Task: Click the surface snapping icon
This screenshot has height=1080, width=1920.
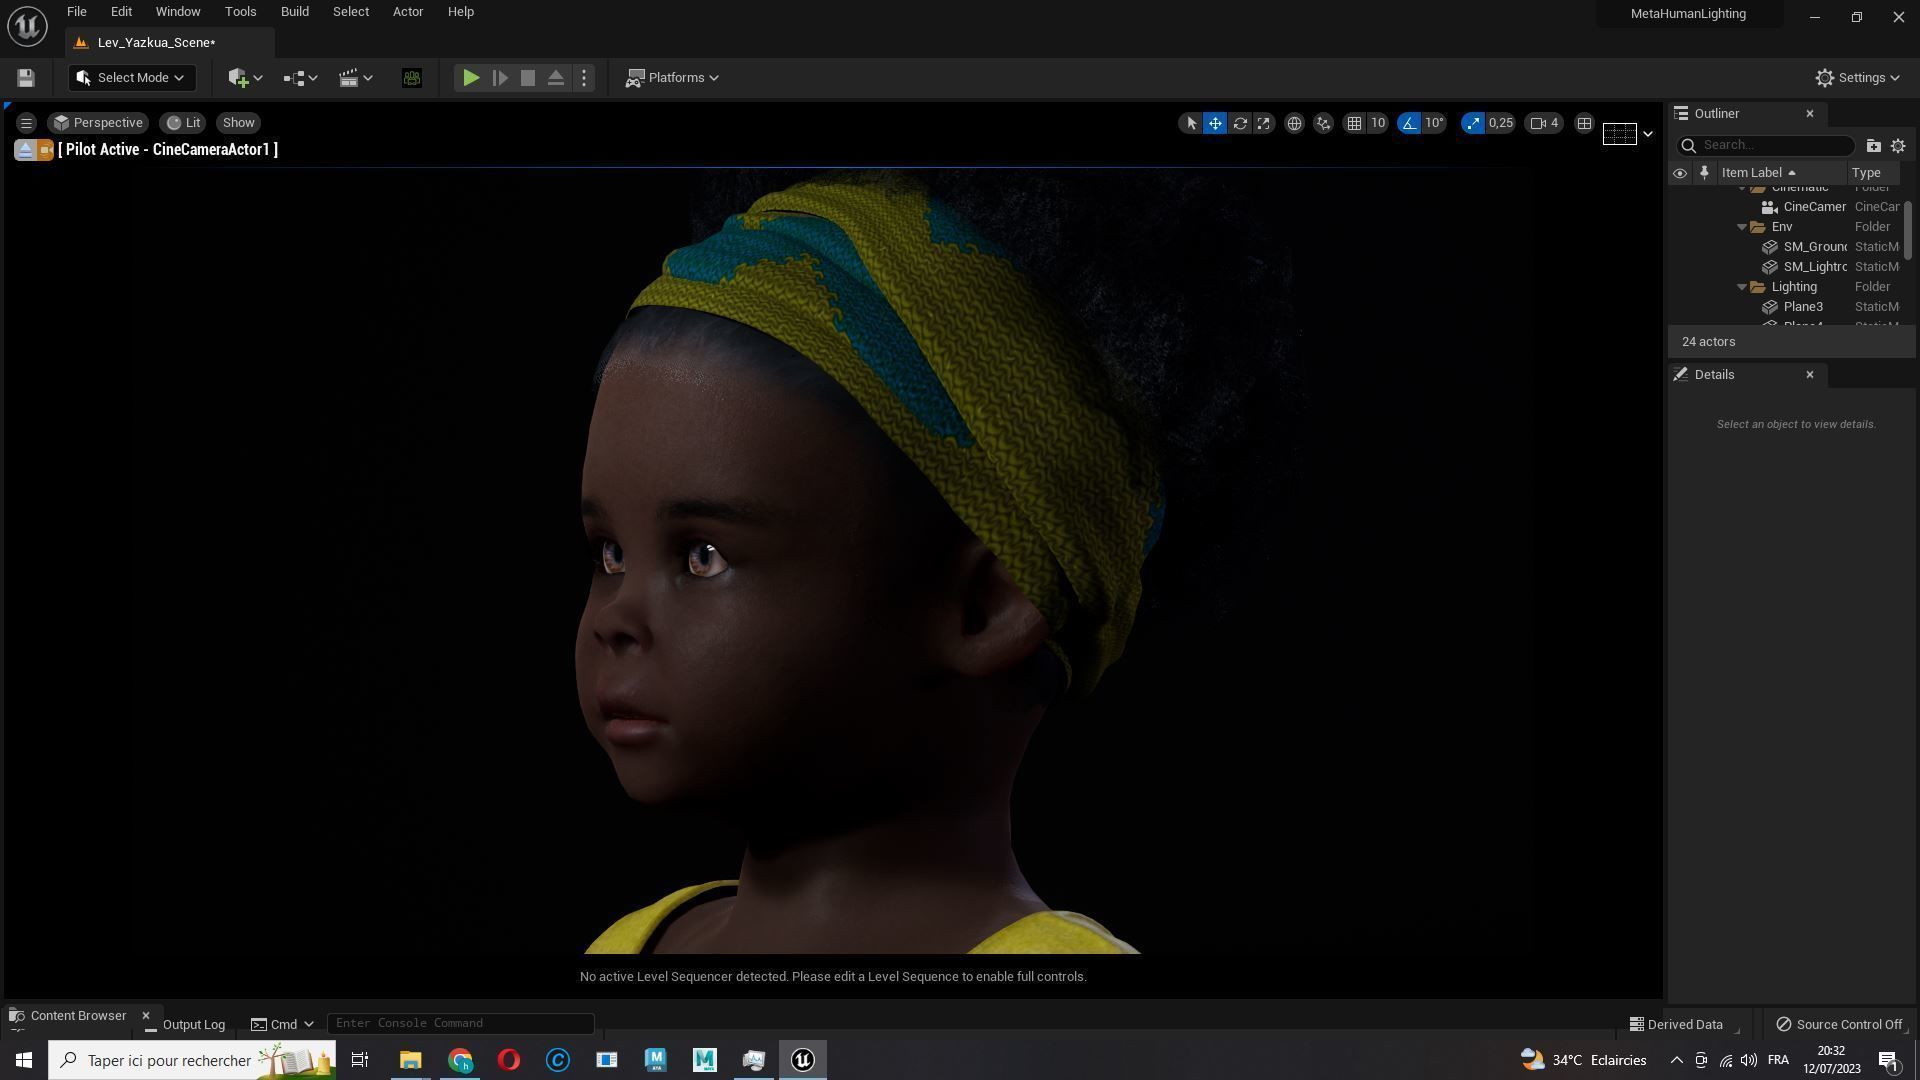Action: [1323, 123]
